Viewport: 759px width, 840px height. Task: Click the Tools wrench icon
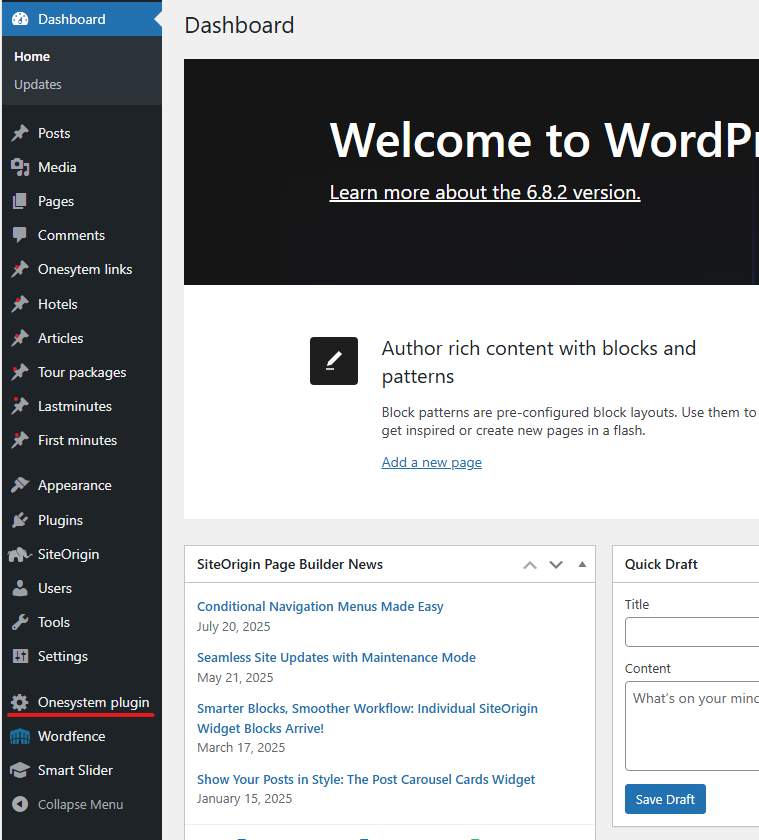pyautogui.click(x=20, y=622)
